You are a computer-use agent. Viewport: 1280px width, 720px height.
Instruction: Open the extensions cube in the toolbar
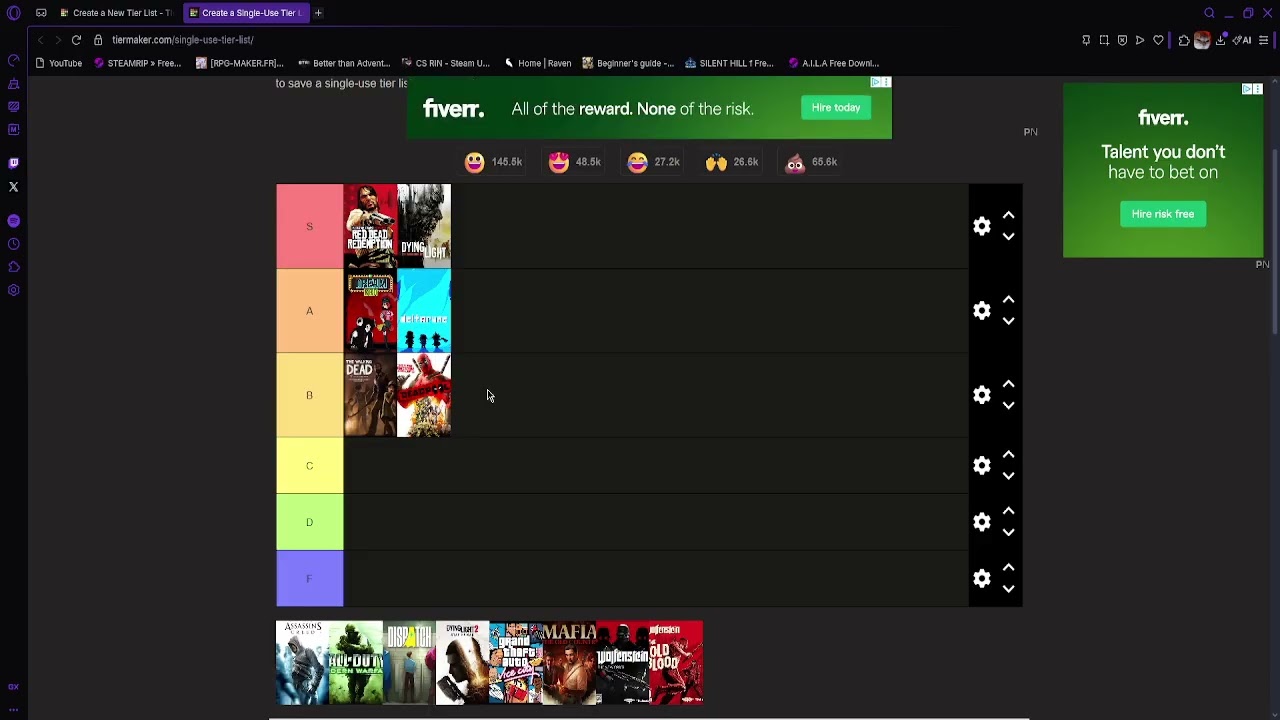click(x=1184, y=40)
